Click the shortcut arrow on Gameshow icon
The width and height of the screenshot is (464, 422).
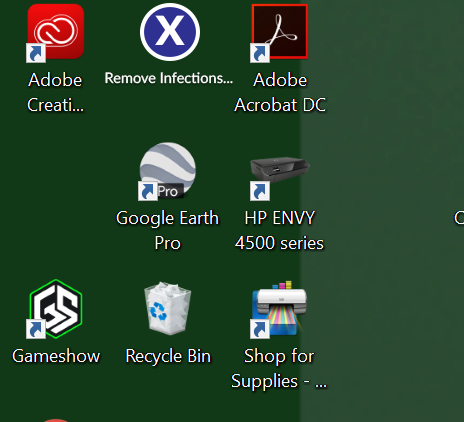(x=36, y=329)
